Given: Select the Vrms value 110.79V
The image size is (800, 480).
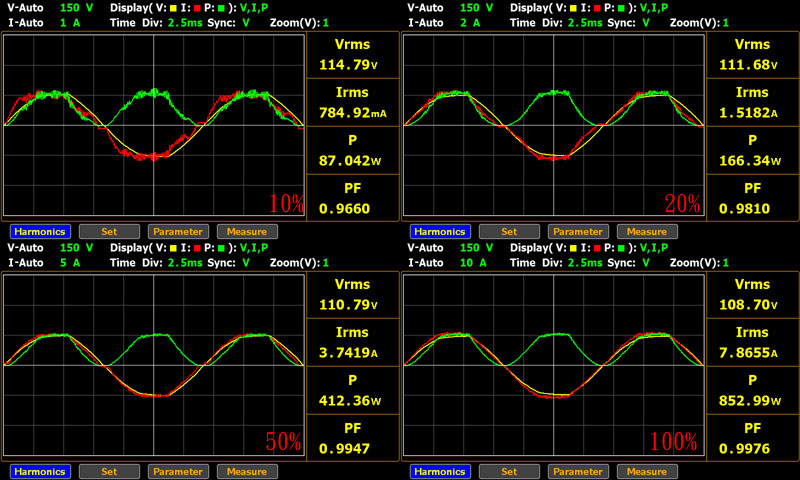Looking at the screenshot, I should pyautogui.click(x=348, y=305).
